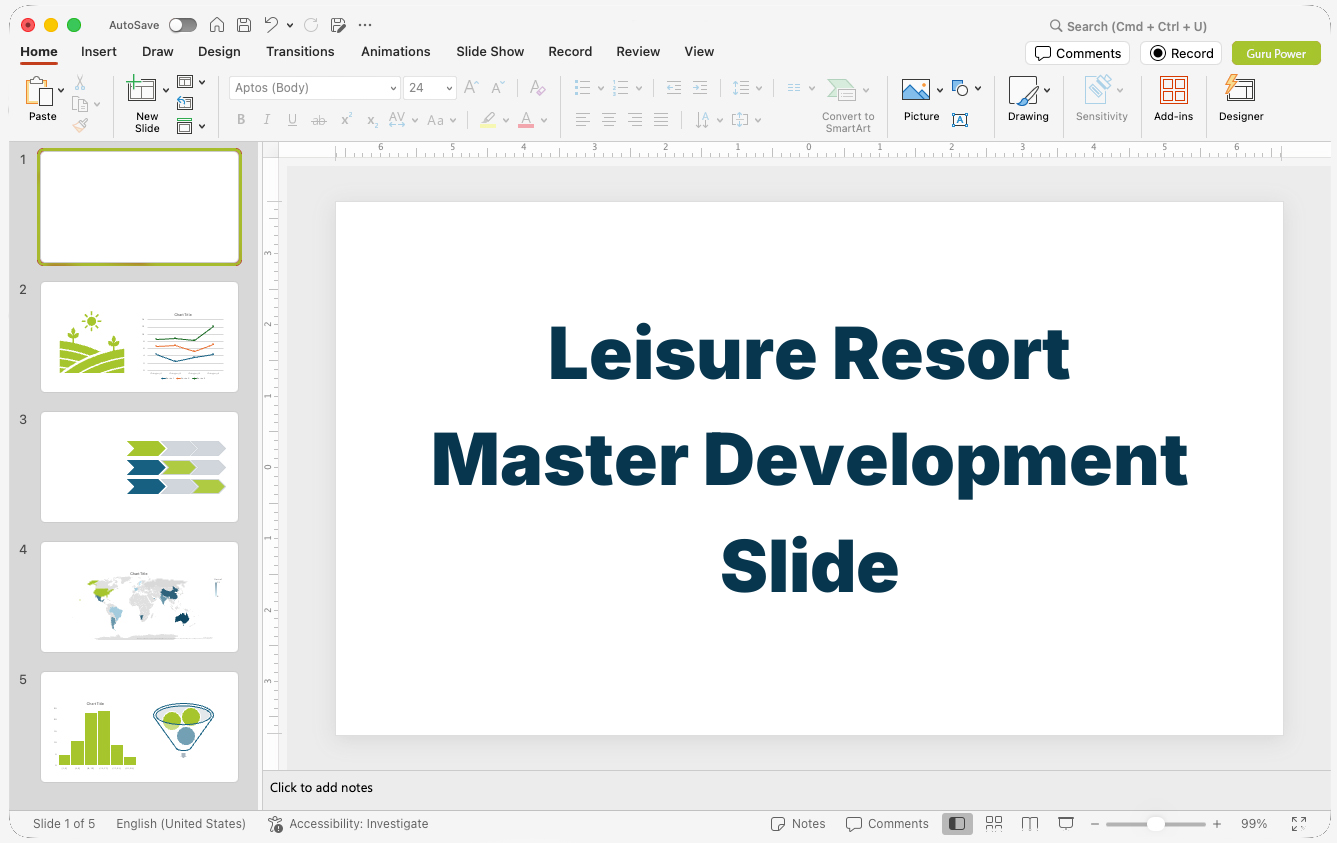
Task: Switch to Slide Sorter grid view
Action: pyautogui.click(x=994, y=824)
